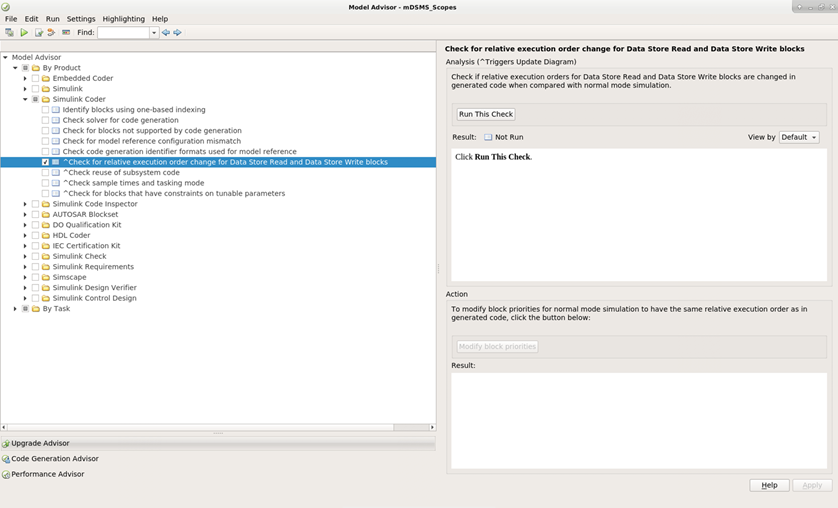Click the find previous left arrow

pyautogui.click(x=166, y=33)
